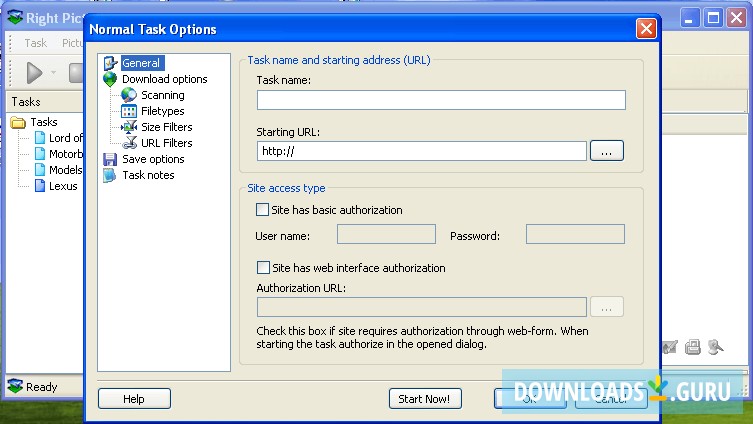The width and height of the screenshot is (753, 424).
Task: Click the Motorb task document icon
Action: [40, 154]
